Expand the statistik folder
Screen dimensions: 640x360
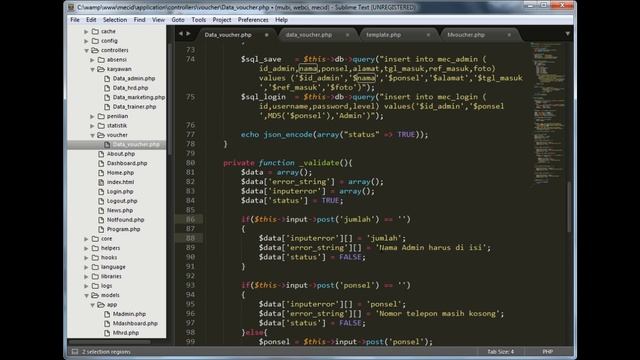tap(92, 126)
